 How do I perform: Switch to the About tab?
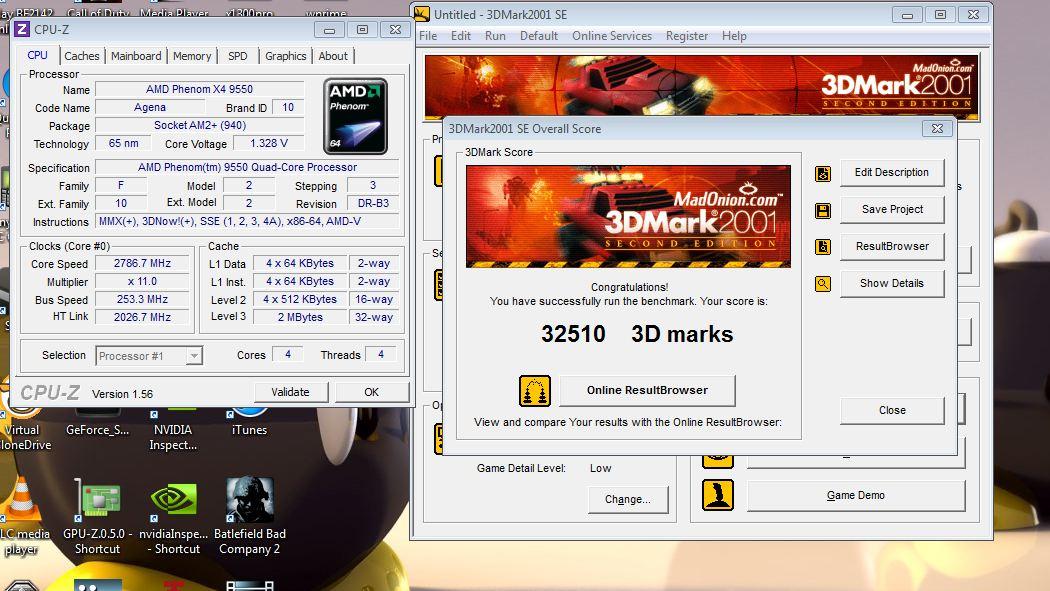333,56
